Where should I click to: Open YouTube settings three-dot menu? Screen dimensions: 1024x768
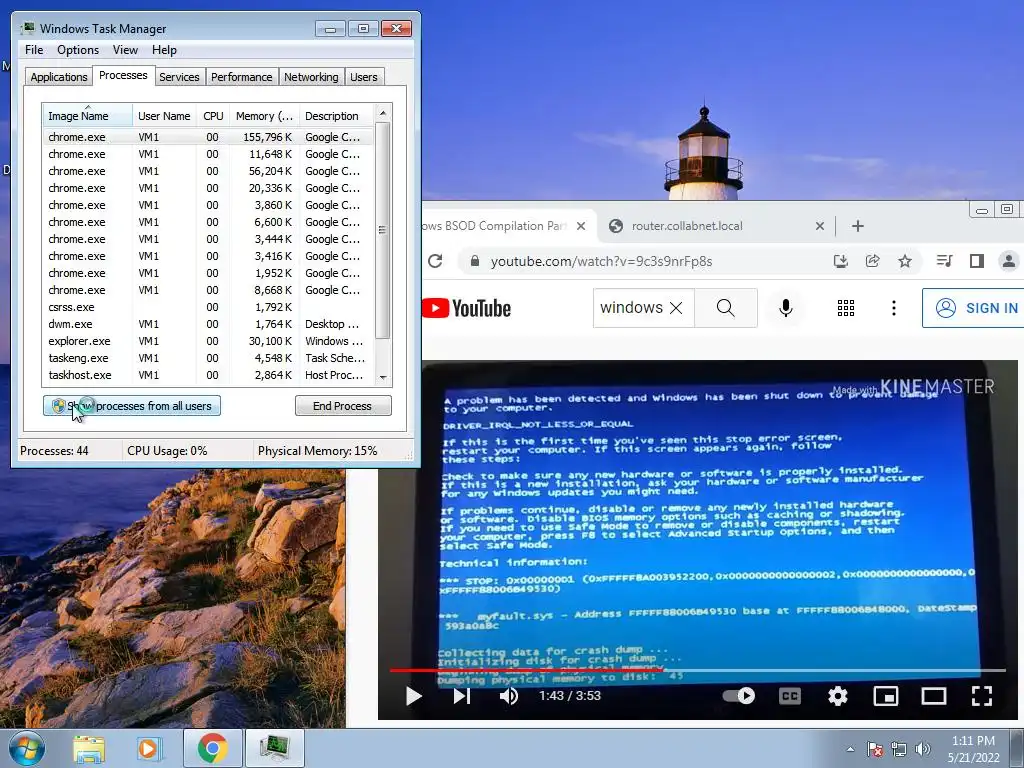pos(893,308)
